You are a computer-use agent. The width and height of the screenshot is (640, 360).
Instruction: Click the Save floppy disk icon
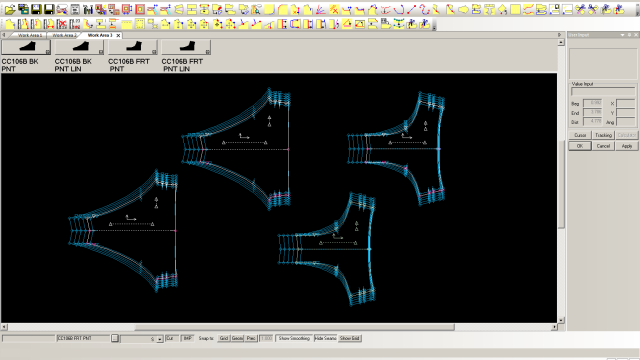click(36, 9)
